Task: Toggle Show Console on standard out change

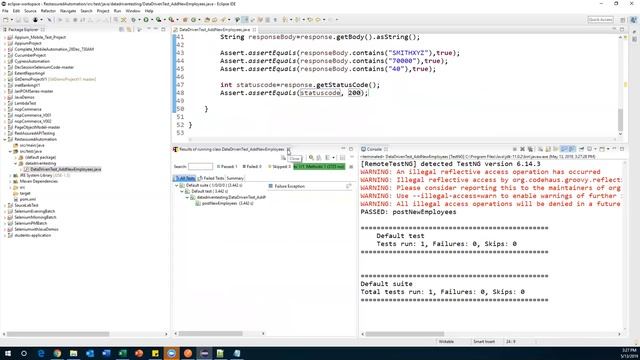Action: [564, 149]
